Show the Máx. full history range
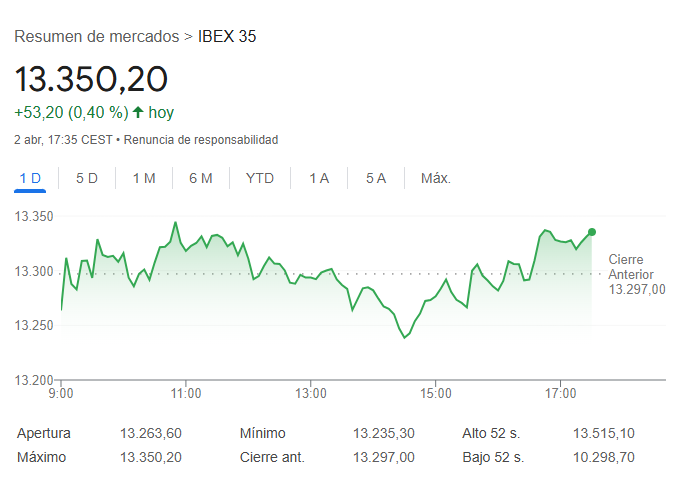 tap(436, 179)
